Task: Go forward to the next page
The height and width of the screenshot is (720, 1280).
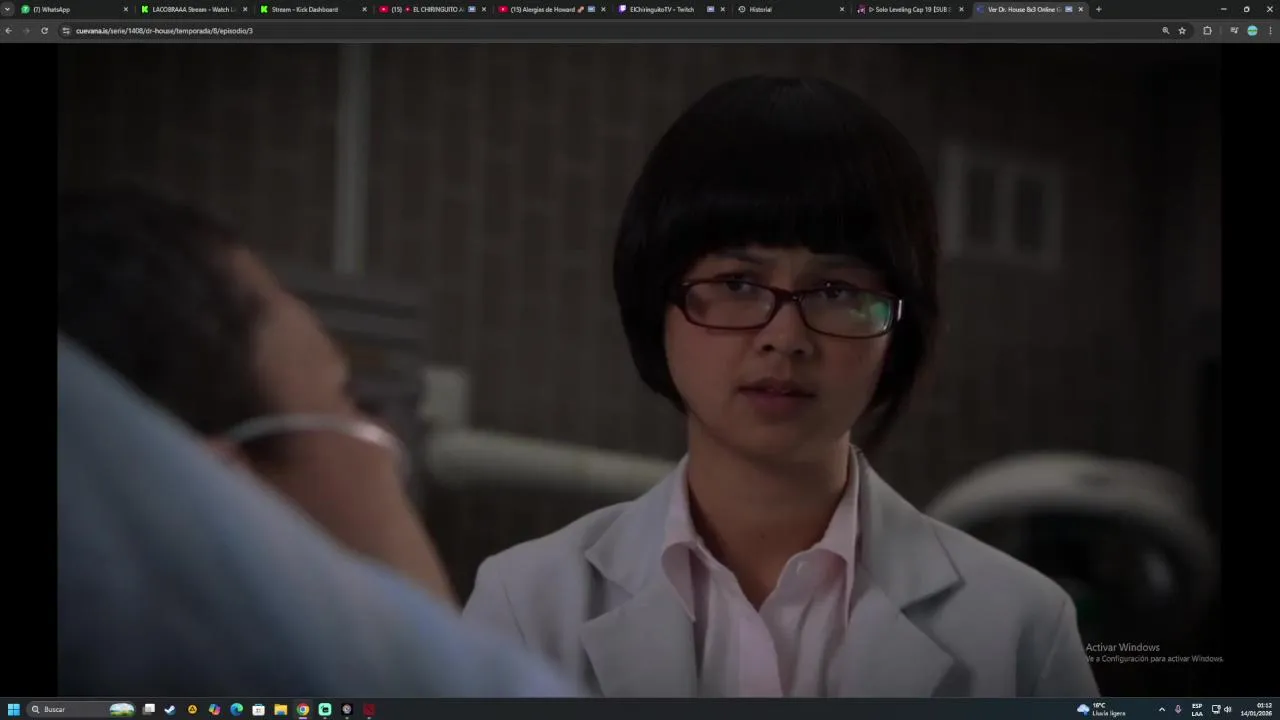Action: click(x=26, y=31)
